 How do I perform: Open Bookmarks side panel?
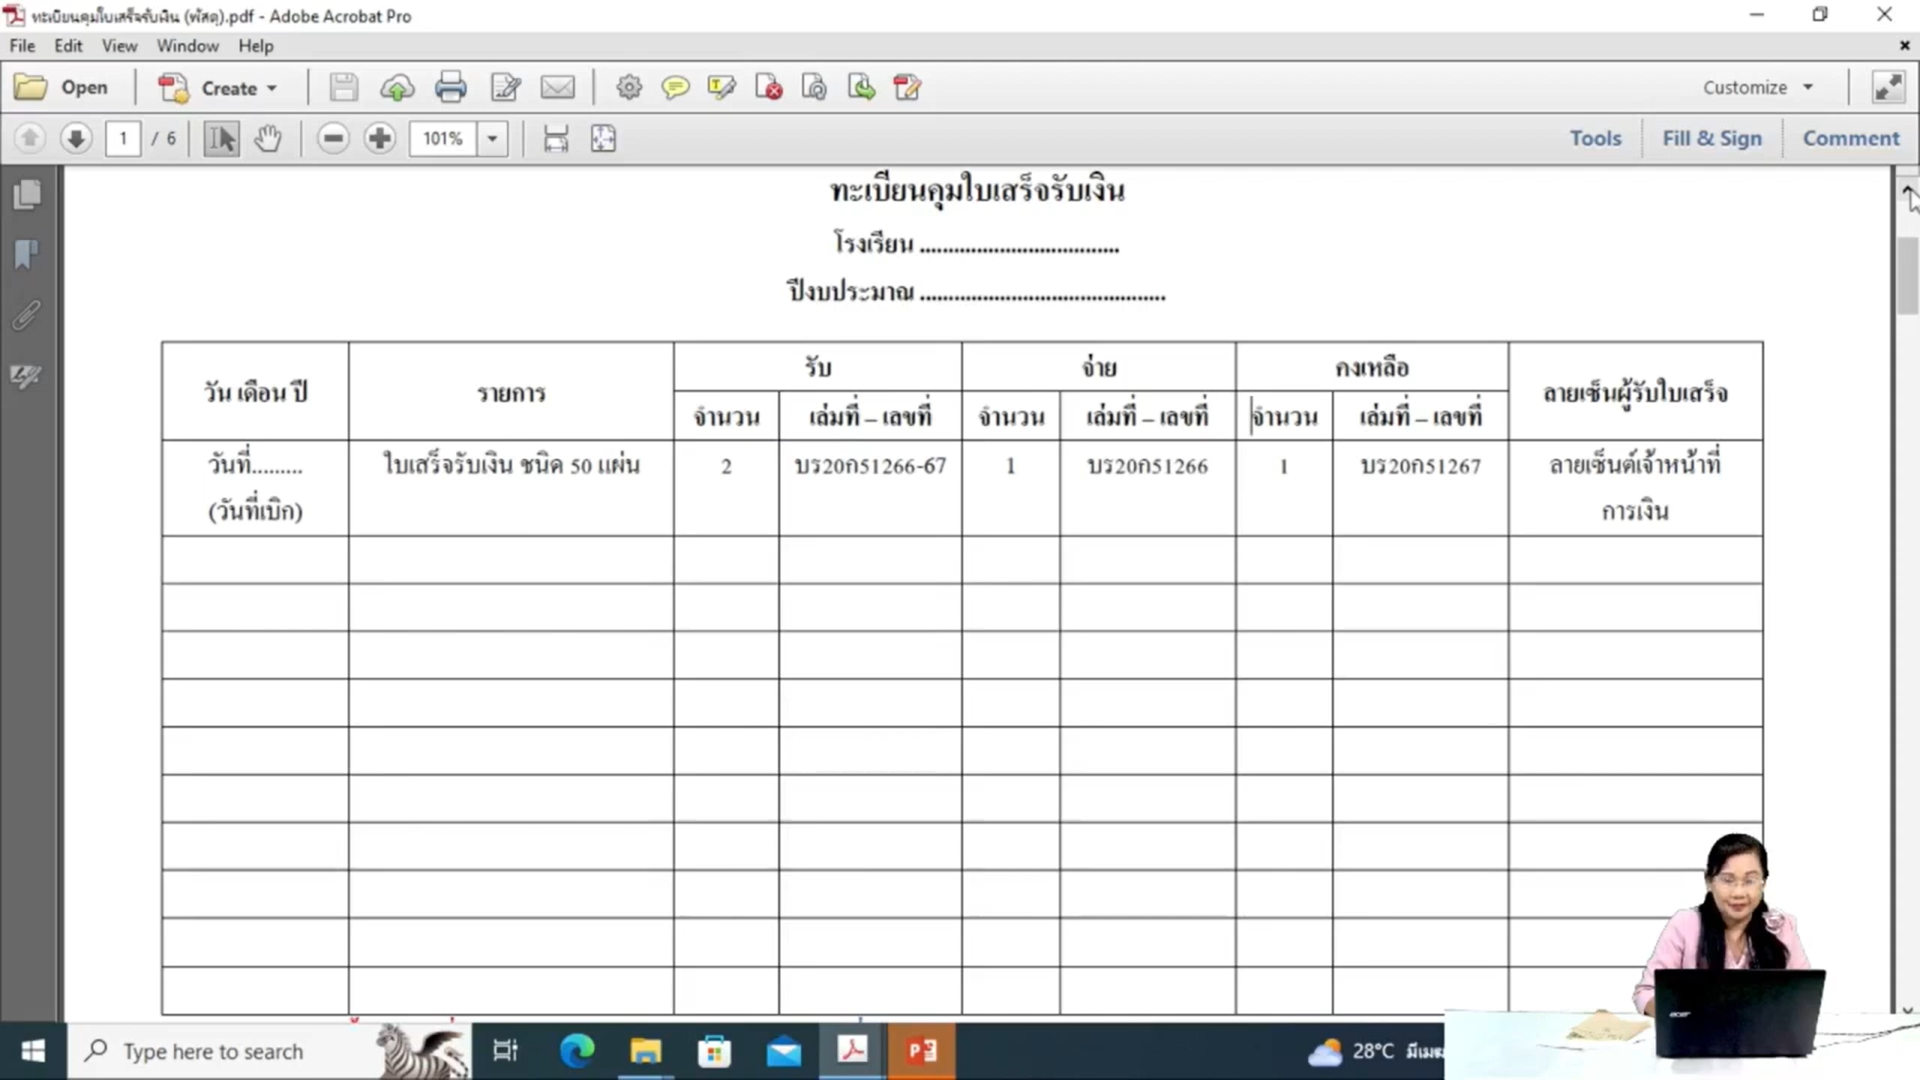click(27, 255)
